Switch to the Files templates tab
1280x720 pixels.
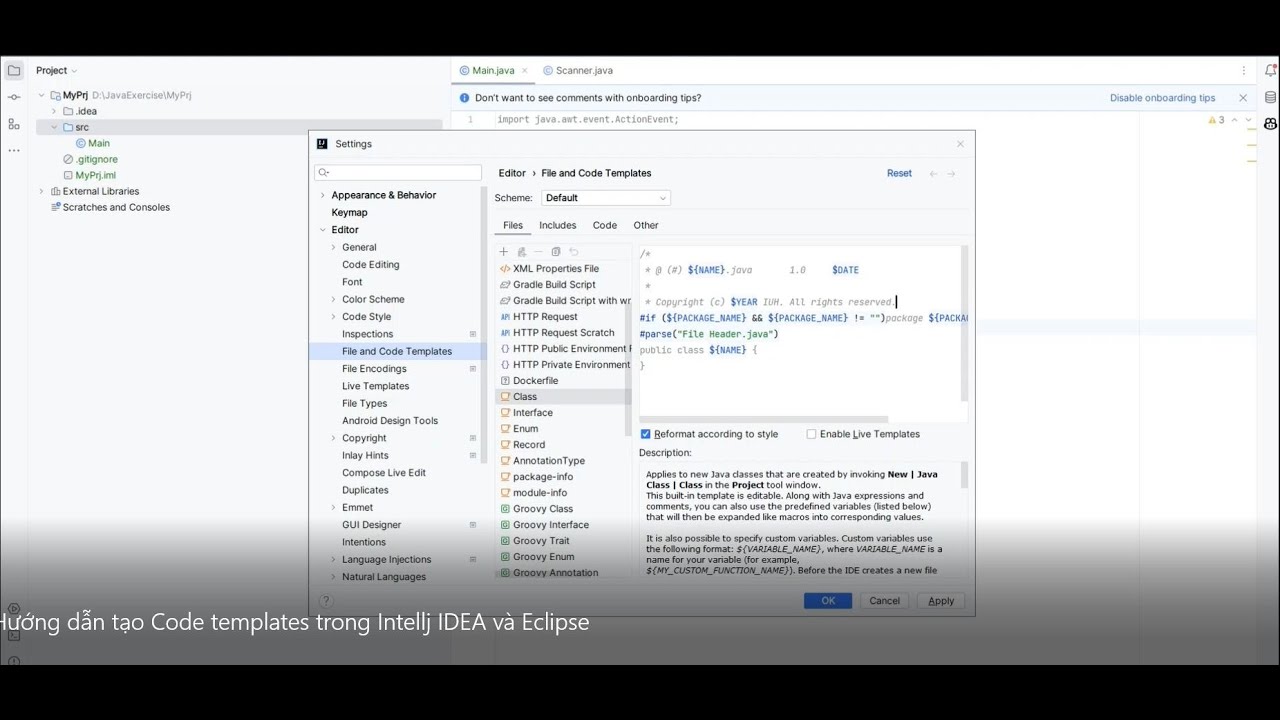tap(513, 225)
